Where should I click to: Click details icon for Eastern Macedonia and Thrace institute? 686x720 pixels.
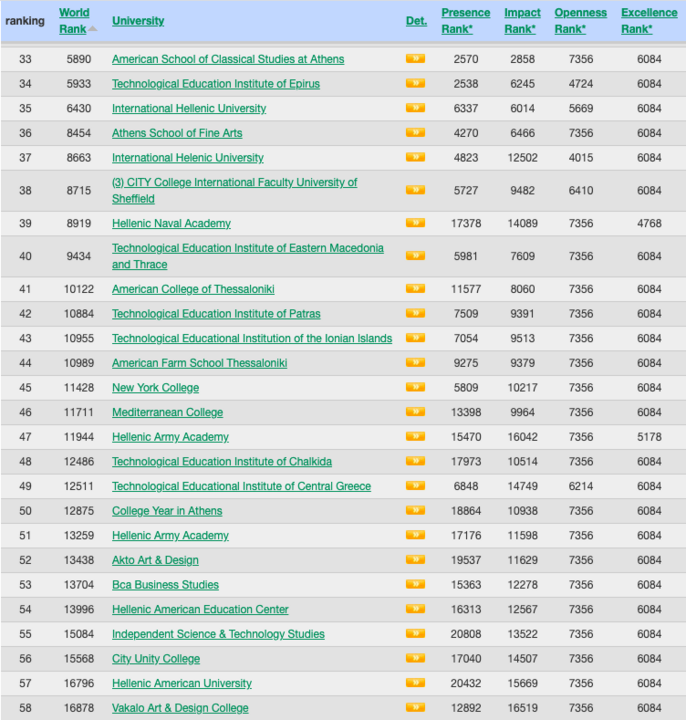[x=415, y=256]
